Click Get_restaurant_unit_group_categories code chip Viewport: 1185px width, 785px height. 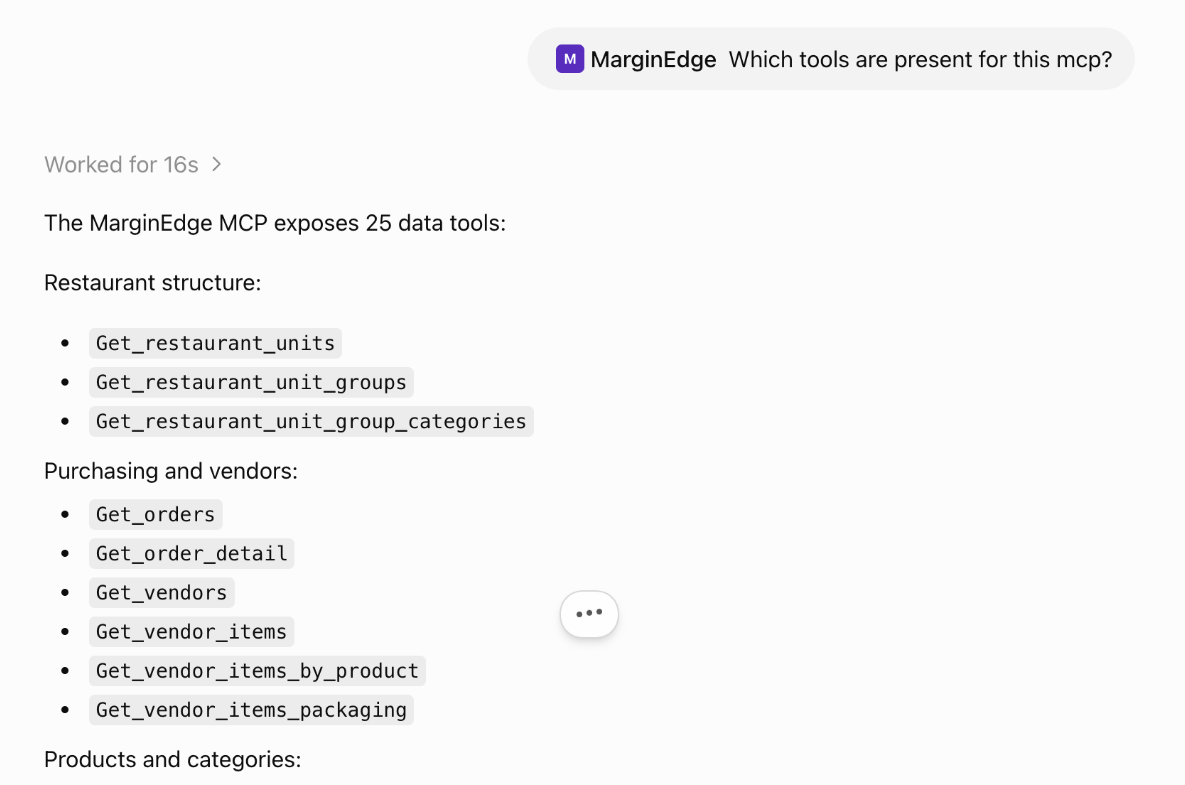(x=311, y=422)
